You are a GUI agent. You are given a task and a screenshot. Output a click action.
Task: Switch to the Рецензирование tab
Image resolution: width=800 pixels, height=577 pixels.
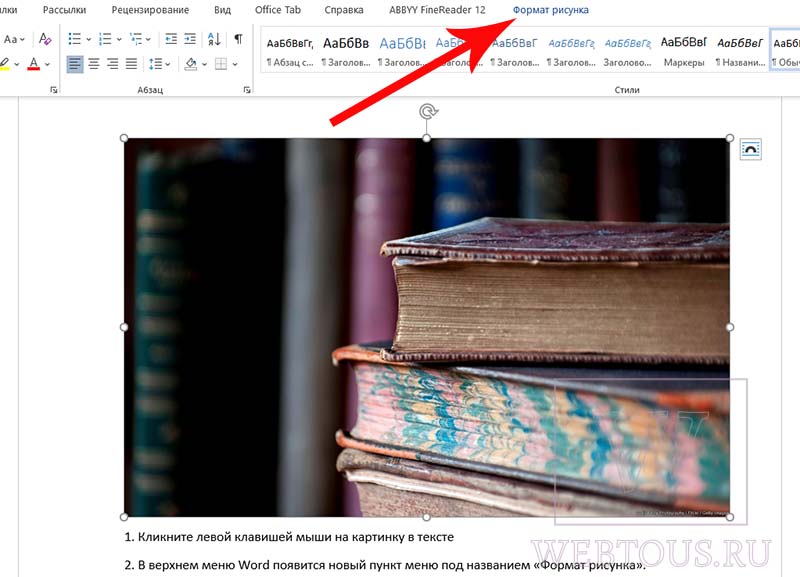[x=150, y=10]
